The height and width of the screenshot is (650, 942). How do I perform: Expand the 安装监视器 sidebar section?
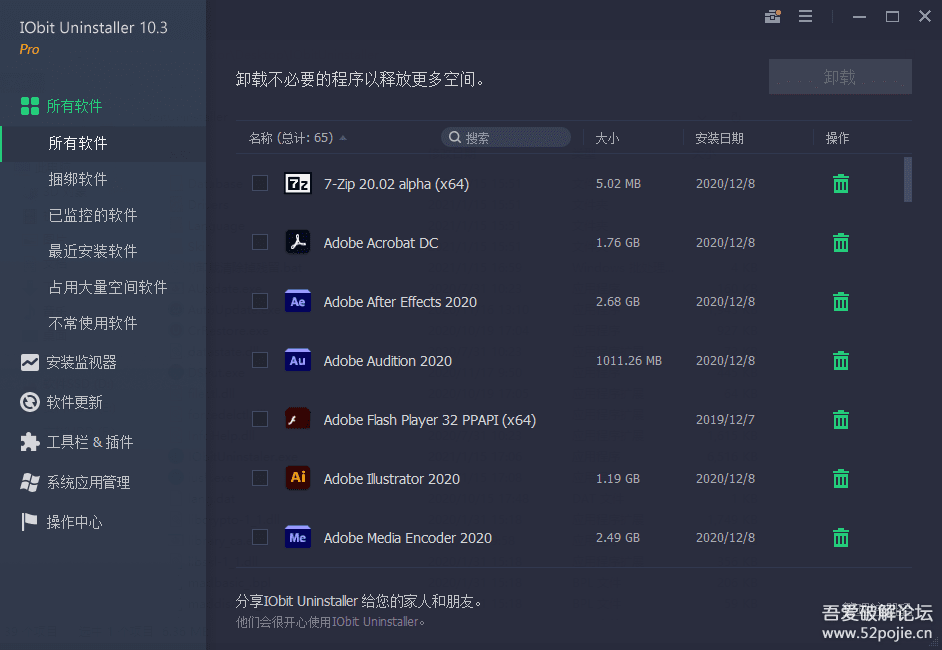[x=81, y=363]
